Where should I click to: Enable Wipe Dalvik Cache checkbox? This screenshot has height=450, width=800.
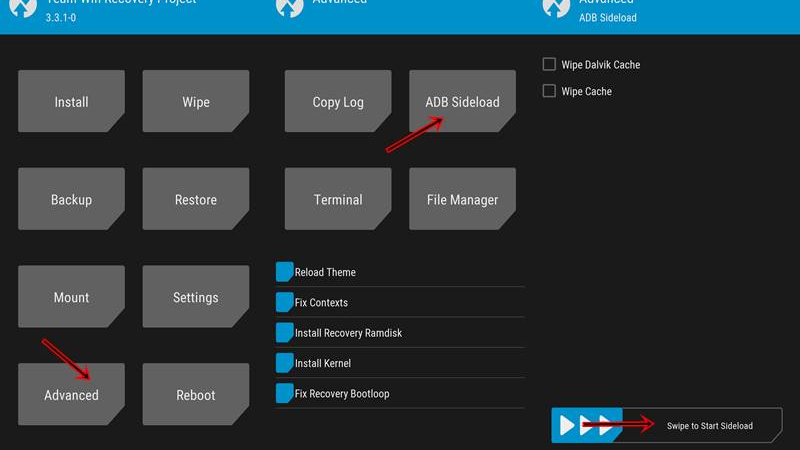[549, 65]
